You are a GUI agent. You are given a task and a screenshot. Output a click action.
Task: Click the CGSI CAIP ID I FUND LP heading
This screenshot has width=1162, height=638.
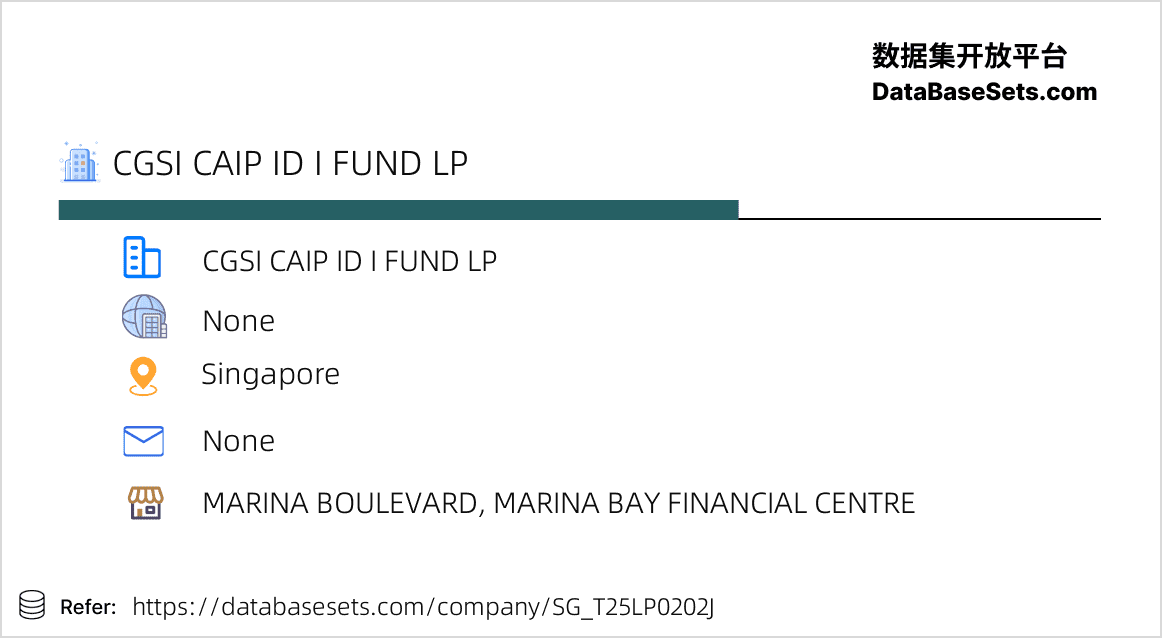(290, 163)
